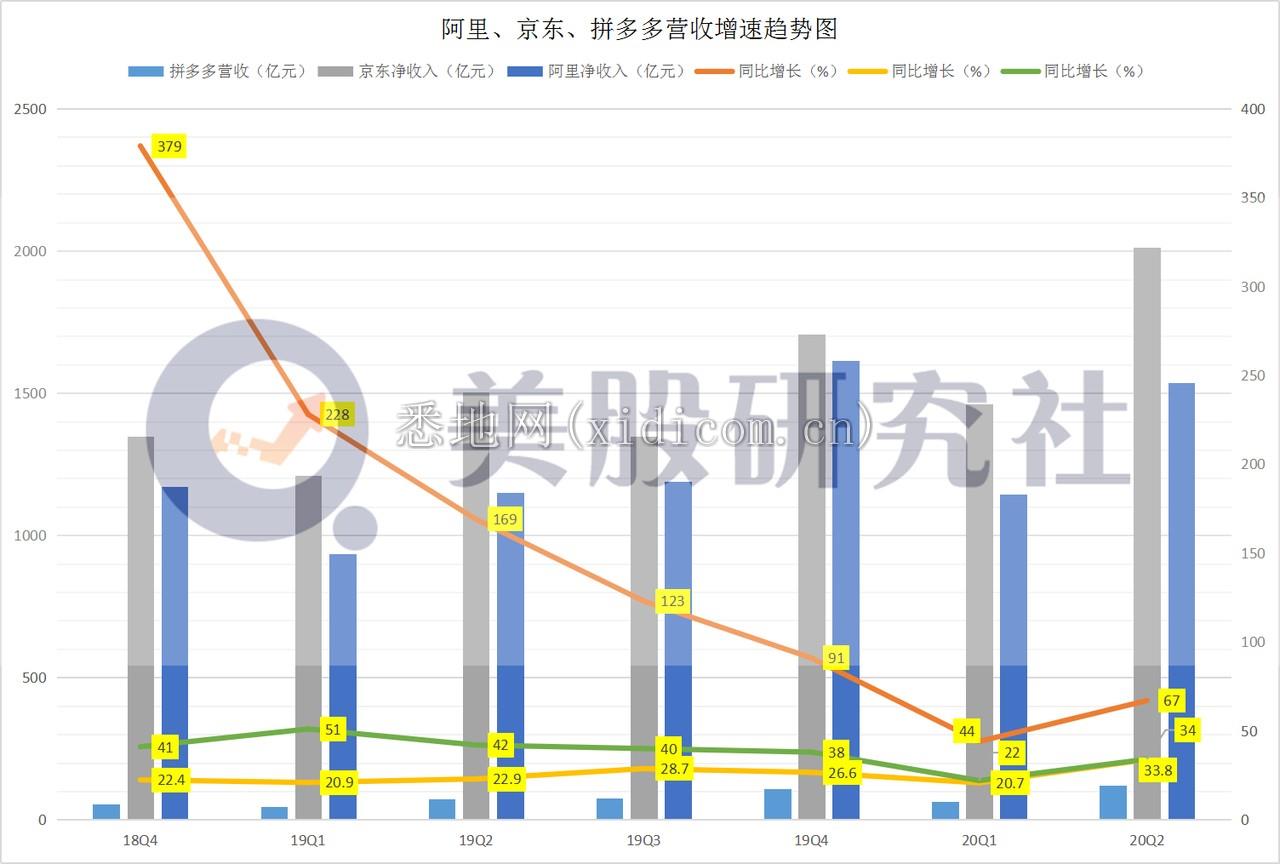Click the 19Q4 category axis label

click(810, 842)
